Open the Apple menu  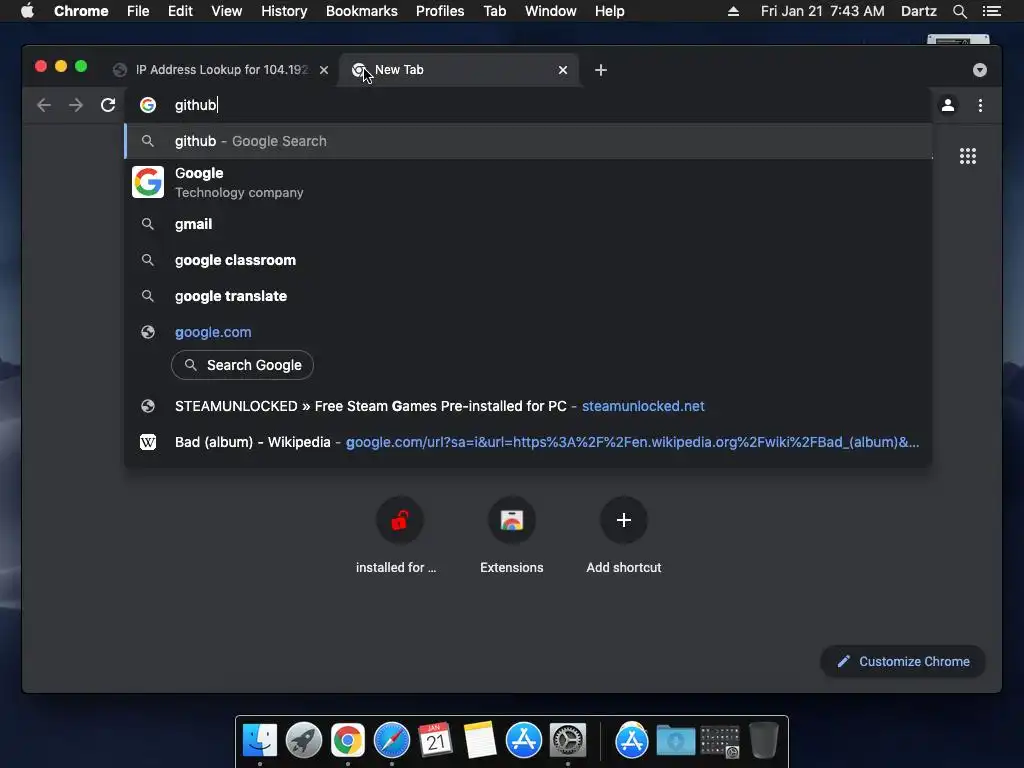[x=27, y=11]
